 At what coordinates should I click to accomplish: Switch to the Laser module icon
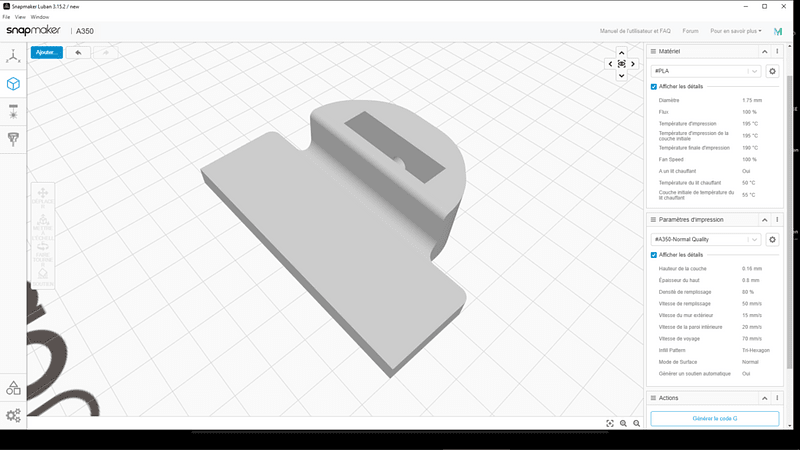pos(13,111)
